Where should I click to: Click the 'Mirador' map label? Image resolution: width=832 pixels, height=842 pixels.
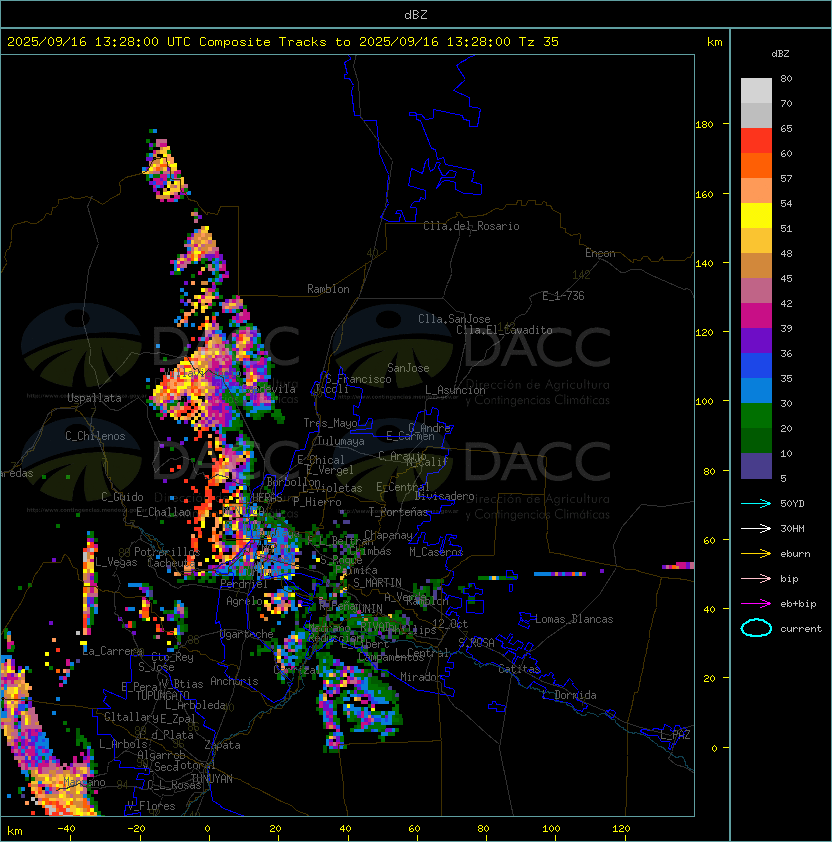click(421, 677)
